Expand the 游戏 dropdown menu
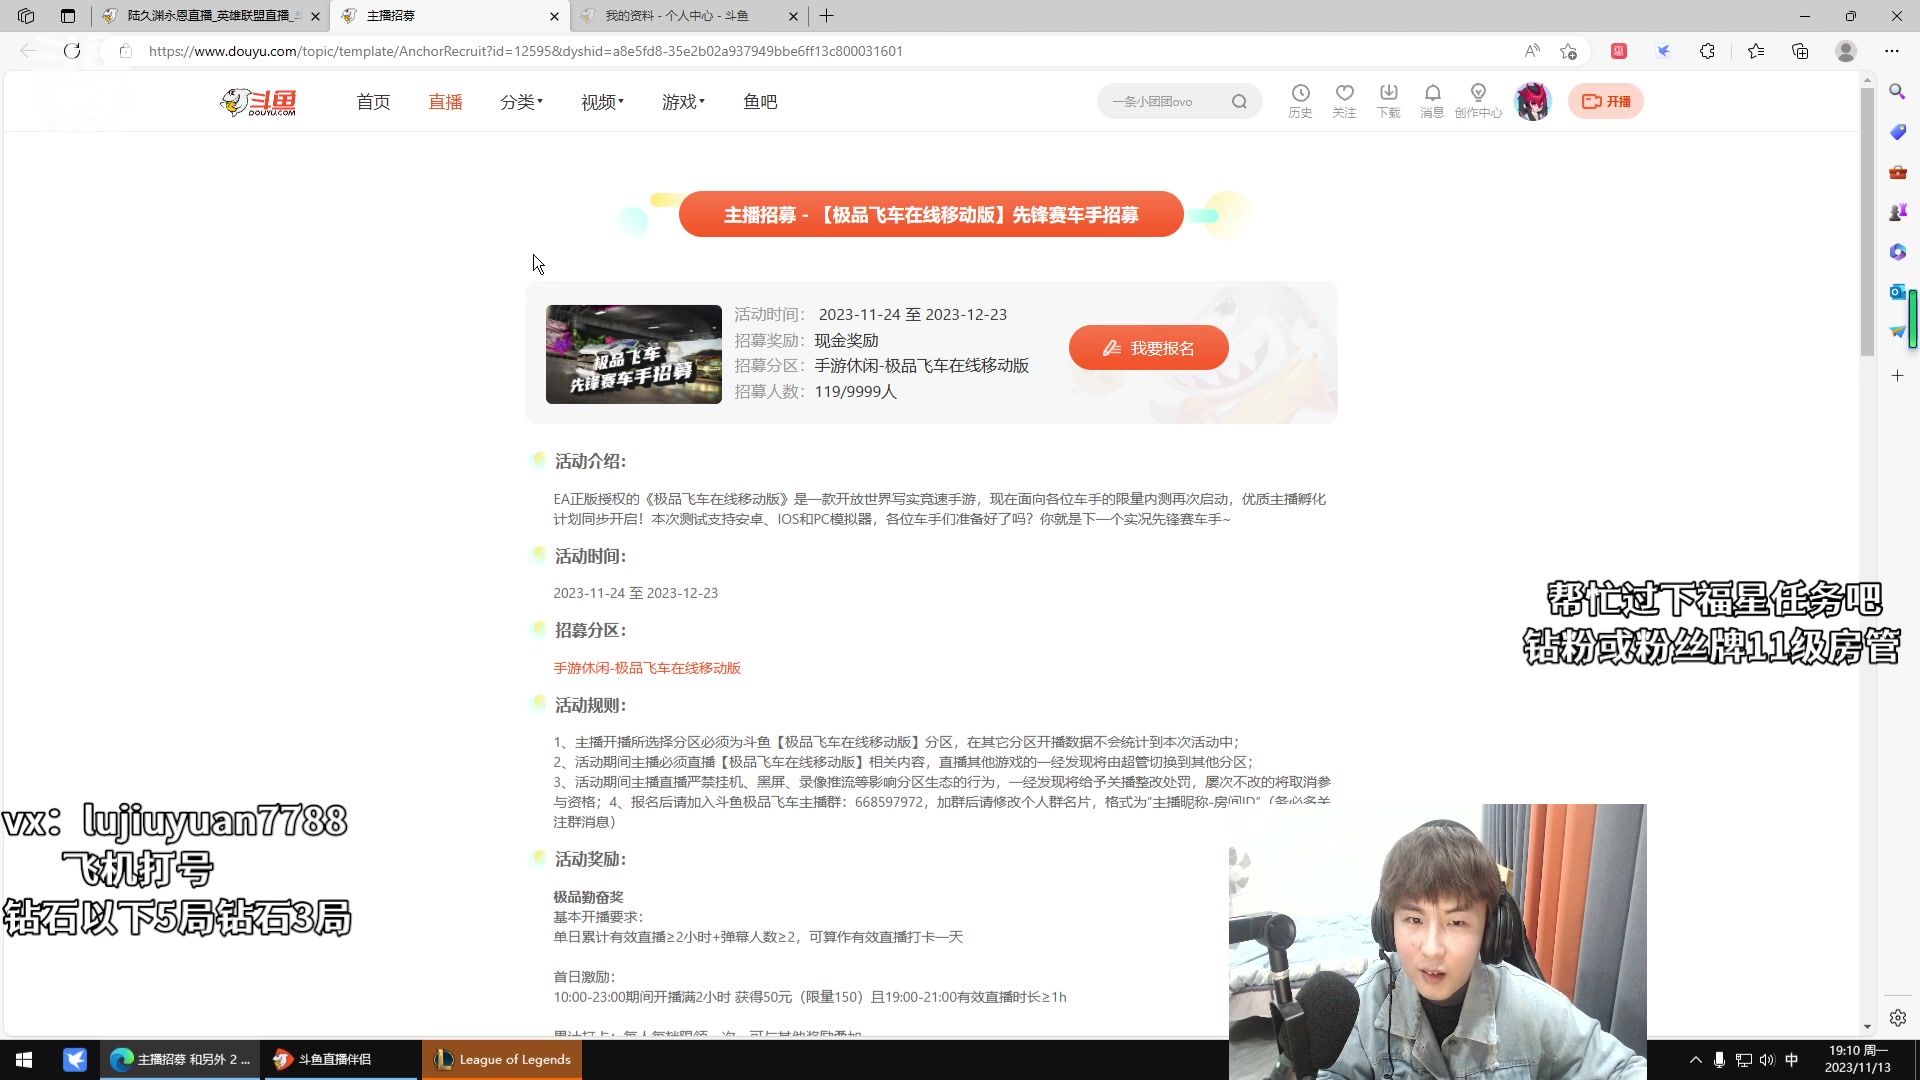The width and height of the screenshot is (1920, 1080). click(683, 102)
